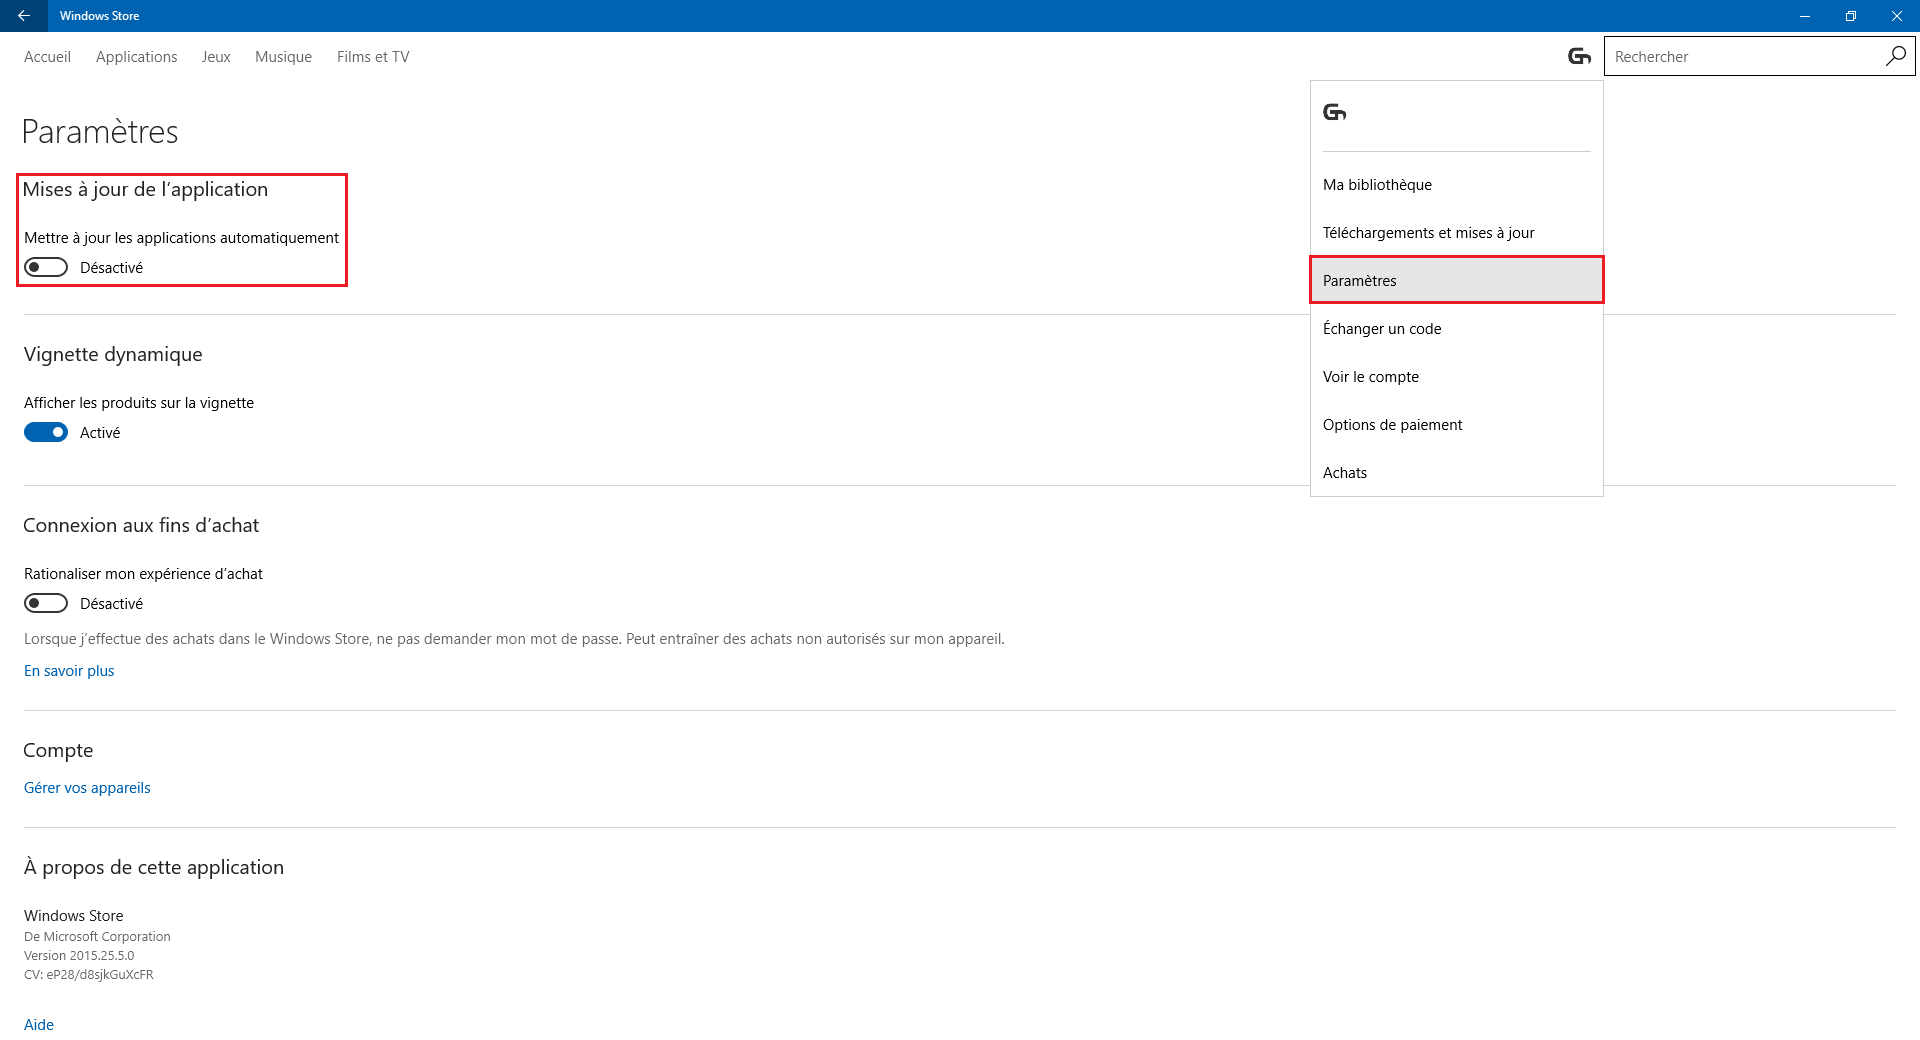Open Options de paiement
The image size is (1920, 1040).
1457,424
